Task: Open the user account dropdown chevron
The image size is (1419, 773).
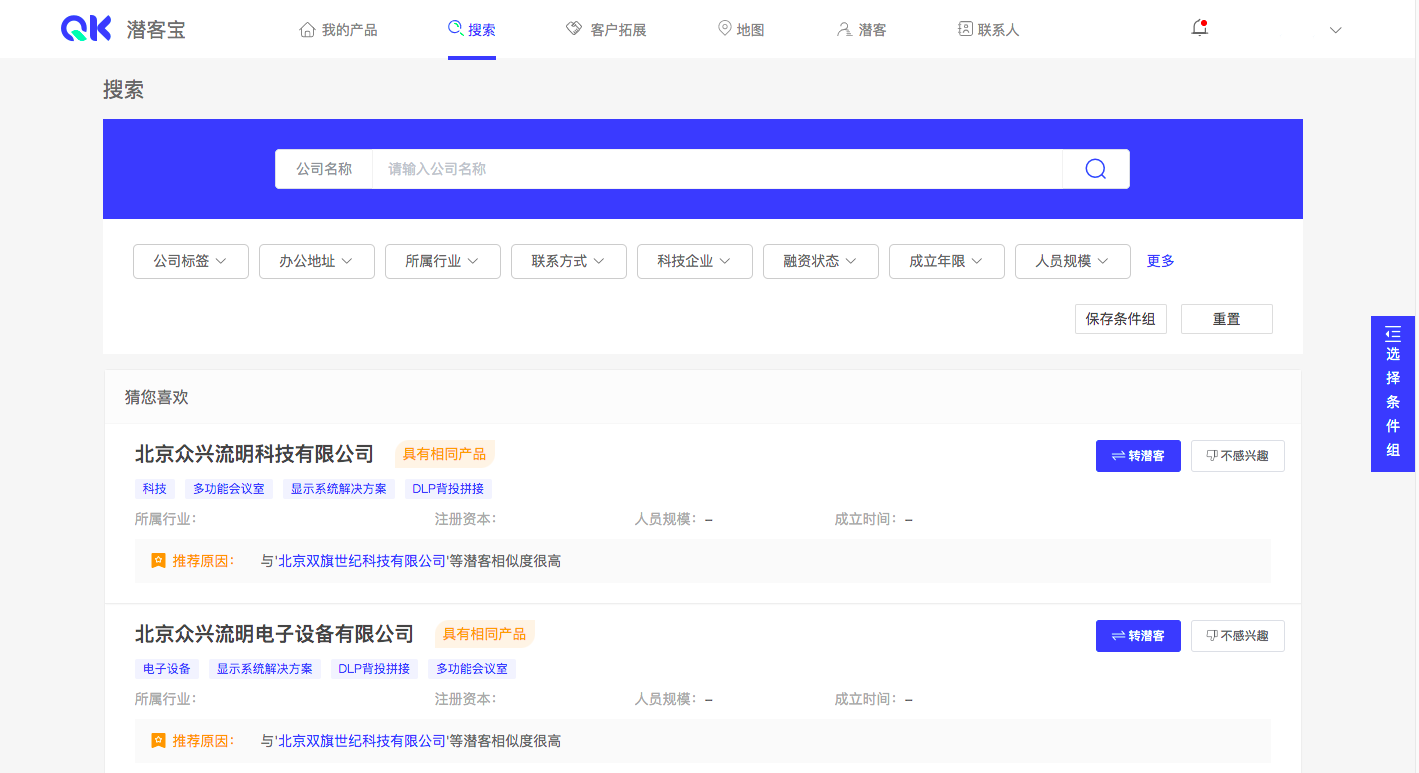Action: pos(1335,30)
